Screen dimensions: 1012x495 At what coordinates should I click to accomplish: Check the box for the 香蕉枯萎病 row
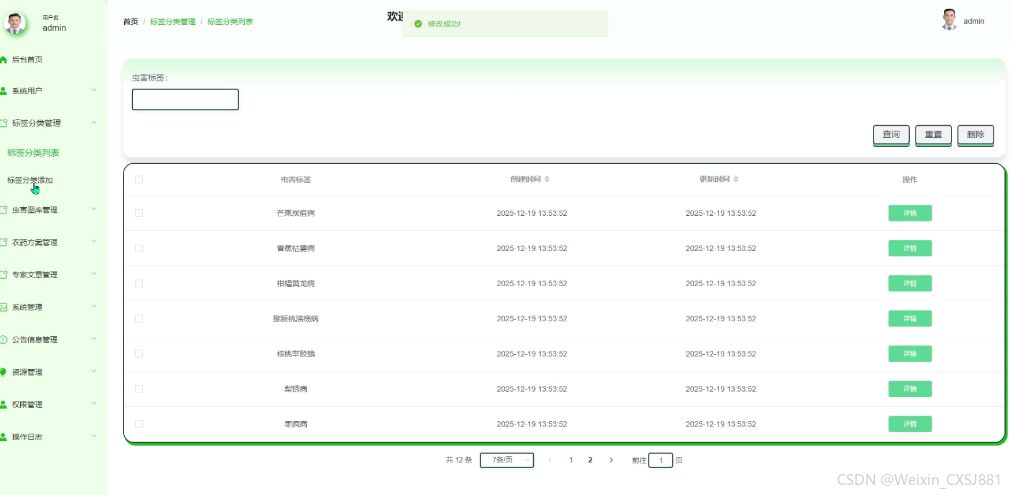click(139, 248)
